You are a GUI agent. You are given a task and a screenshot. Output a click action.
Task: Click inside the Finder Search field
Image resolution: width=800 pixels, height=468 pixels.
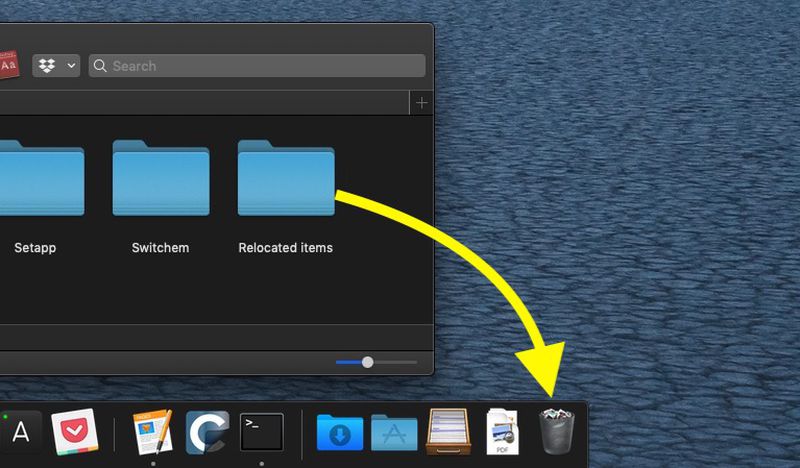click(257, 66)
